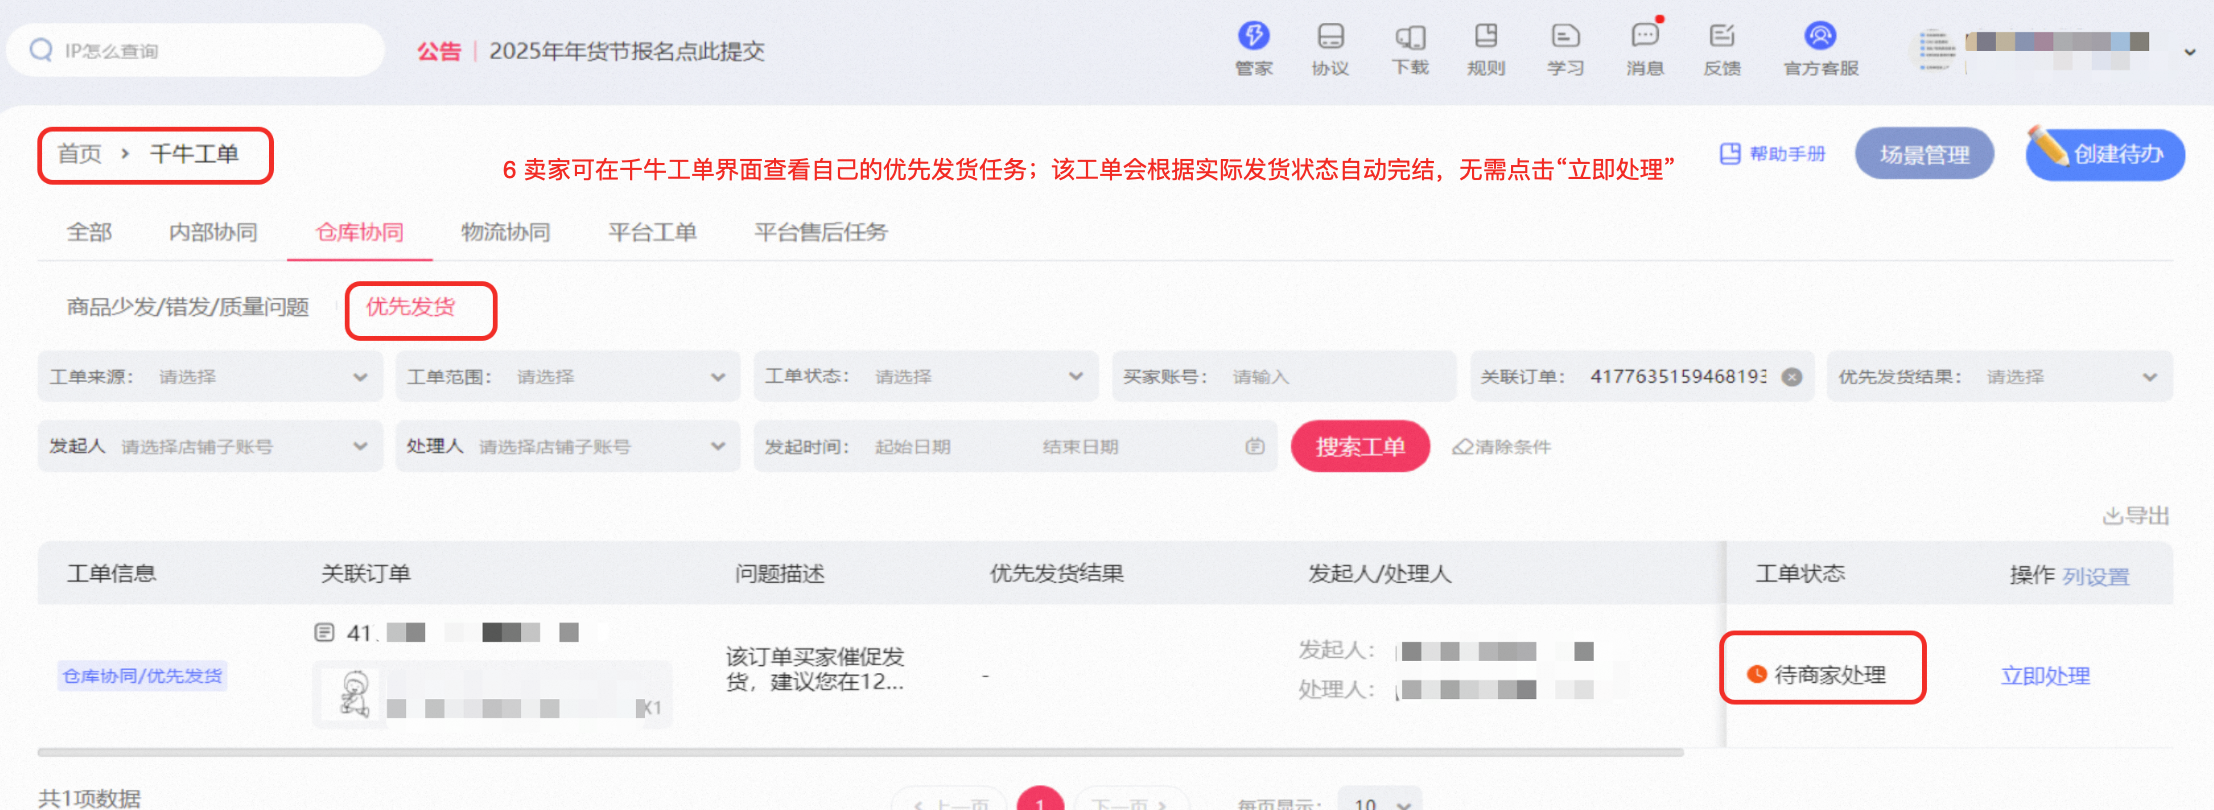Screen dimensions: 2214x810
Task: Open the 工单状态 dropdown
Action: tap(926, 377)
